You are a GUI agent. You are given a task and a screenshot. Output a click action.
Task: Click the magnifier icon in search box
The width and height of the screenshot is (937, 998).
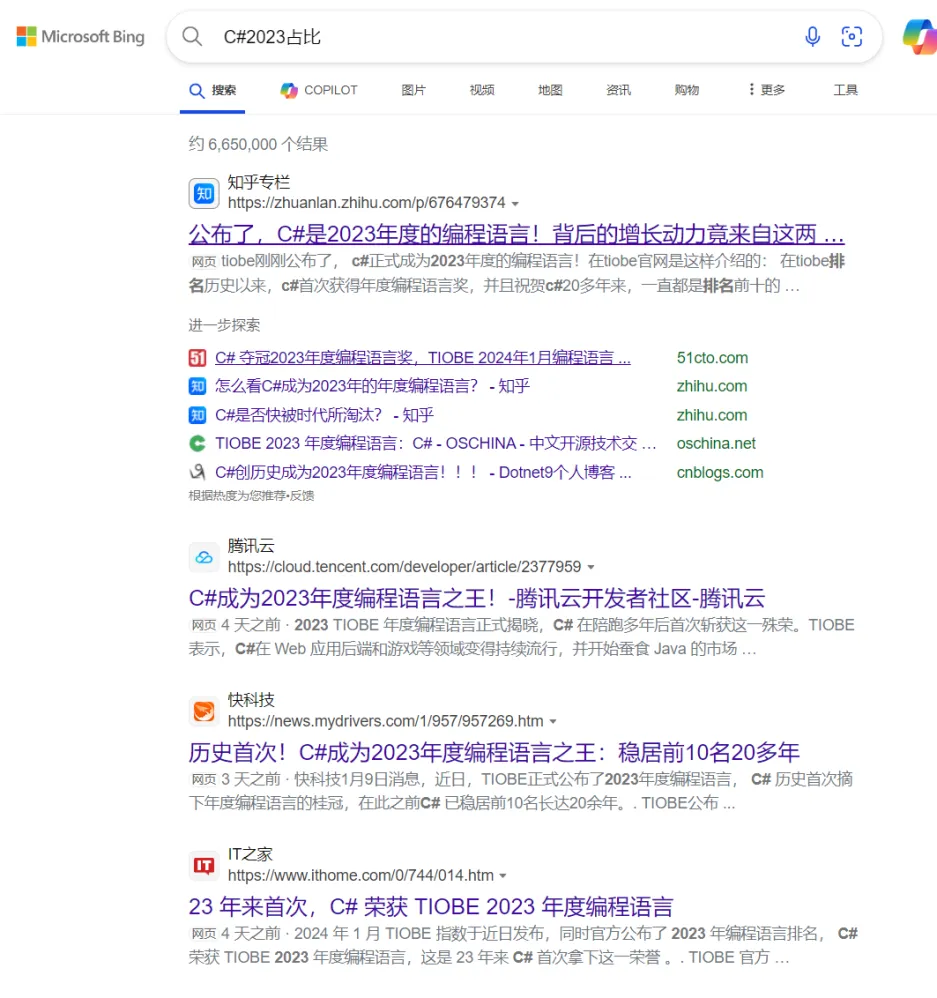(192, 37)
